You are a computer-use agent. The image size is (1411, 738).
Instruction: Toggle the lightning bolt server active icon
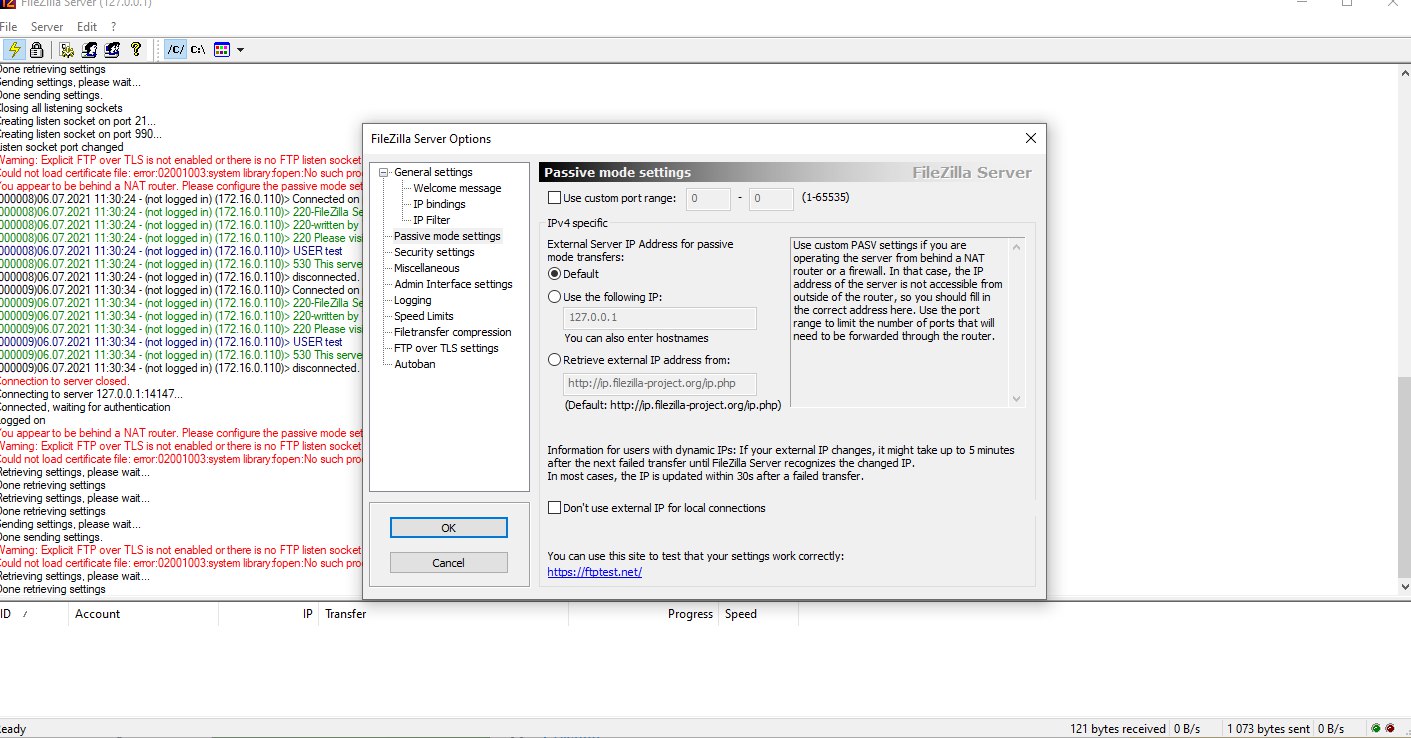(14, 49)
